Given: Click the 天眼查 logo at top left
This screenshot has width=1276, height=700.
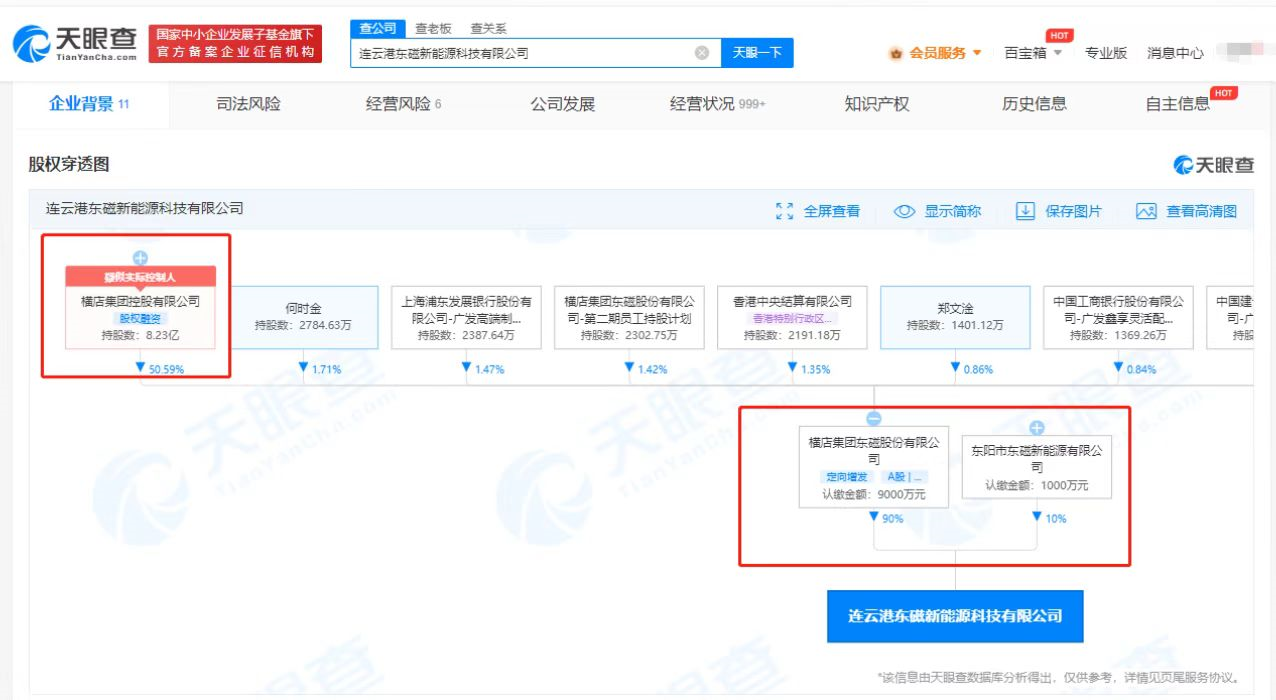Looking at the screenshot, I should click(74, 43).
